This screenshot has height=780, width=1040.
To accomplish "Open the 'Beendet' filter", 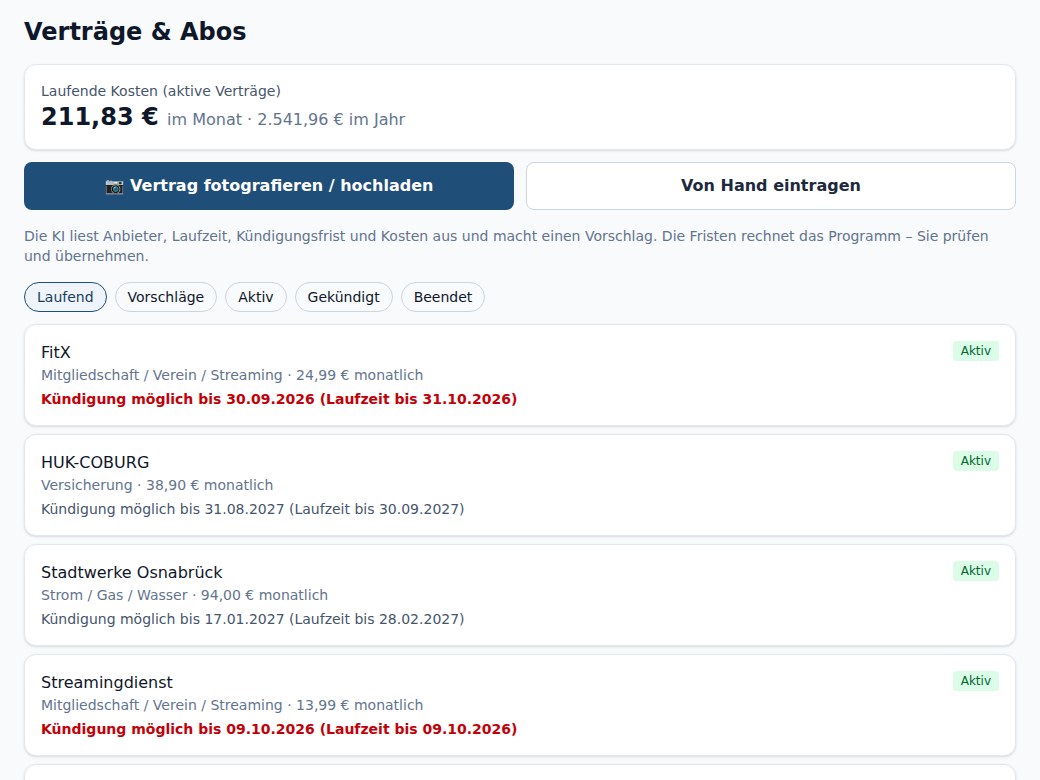I will (x=443, y=297).
